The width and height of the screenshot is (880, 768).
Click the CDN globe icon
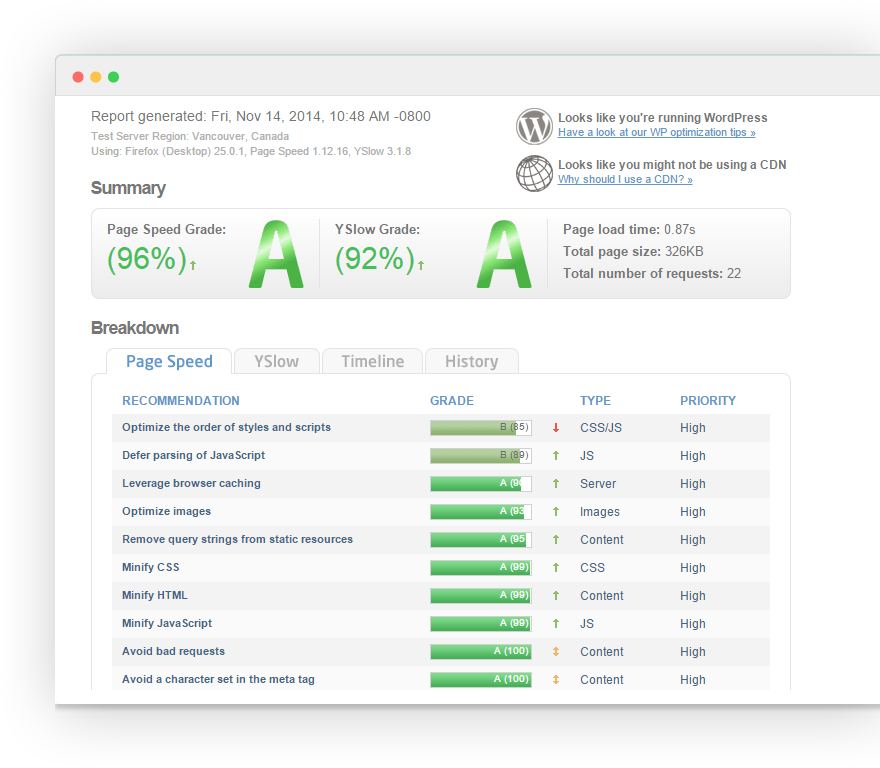[x=534, y=173]
